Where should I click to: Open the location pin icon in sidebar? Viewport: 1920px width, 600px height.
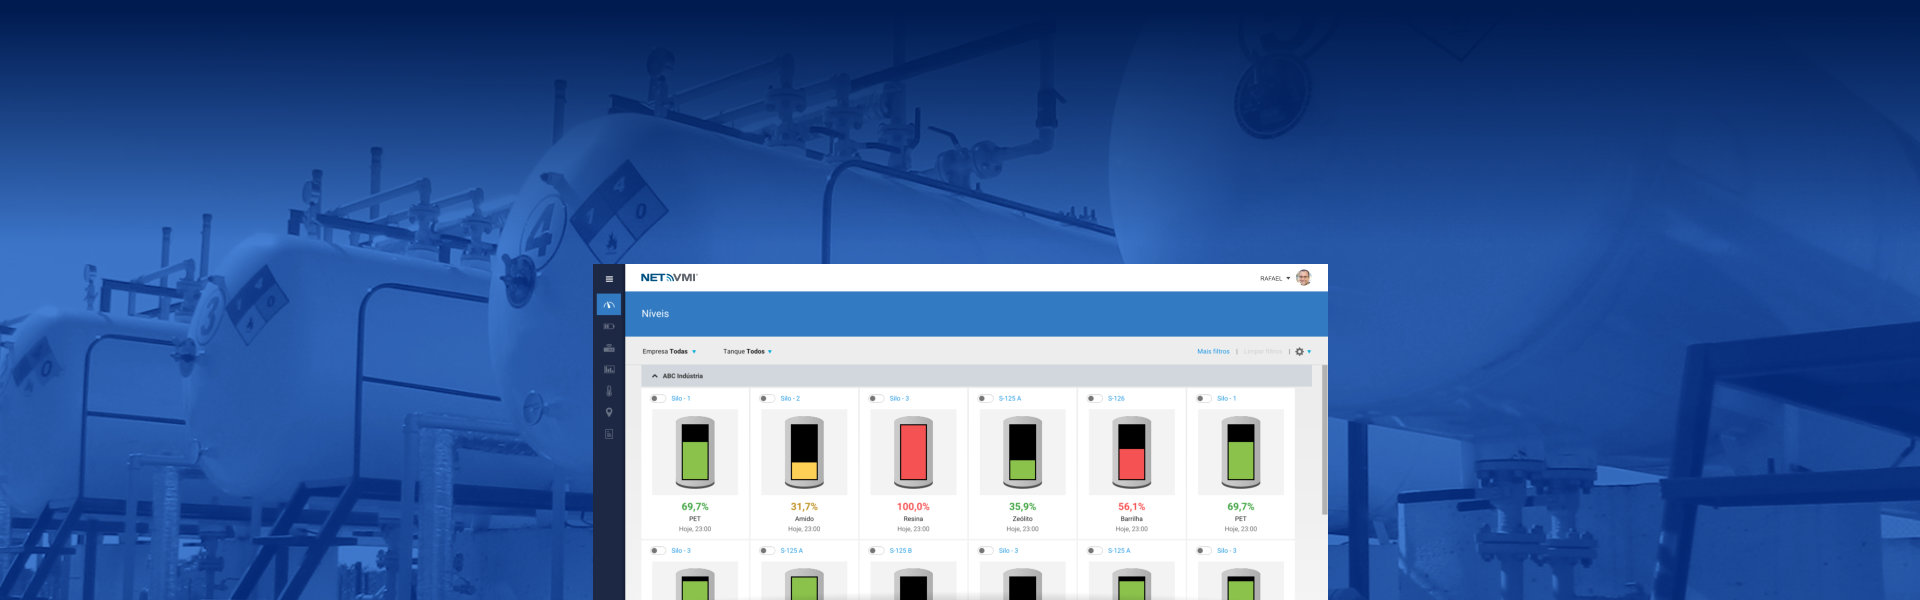pyautogui.click(x=609, y=412)
